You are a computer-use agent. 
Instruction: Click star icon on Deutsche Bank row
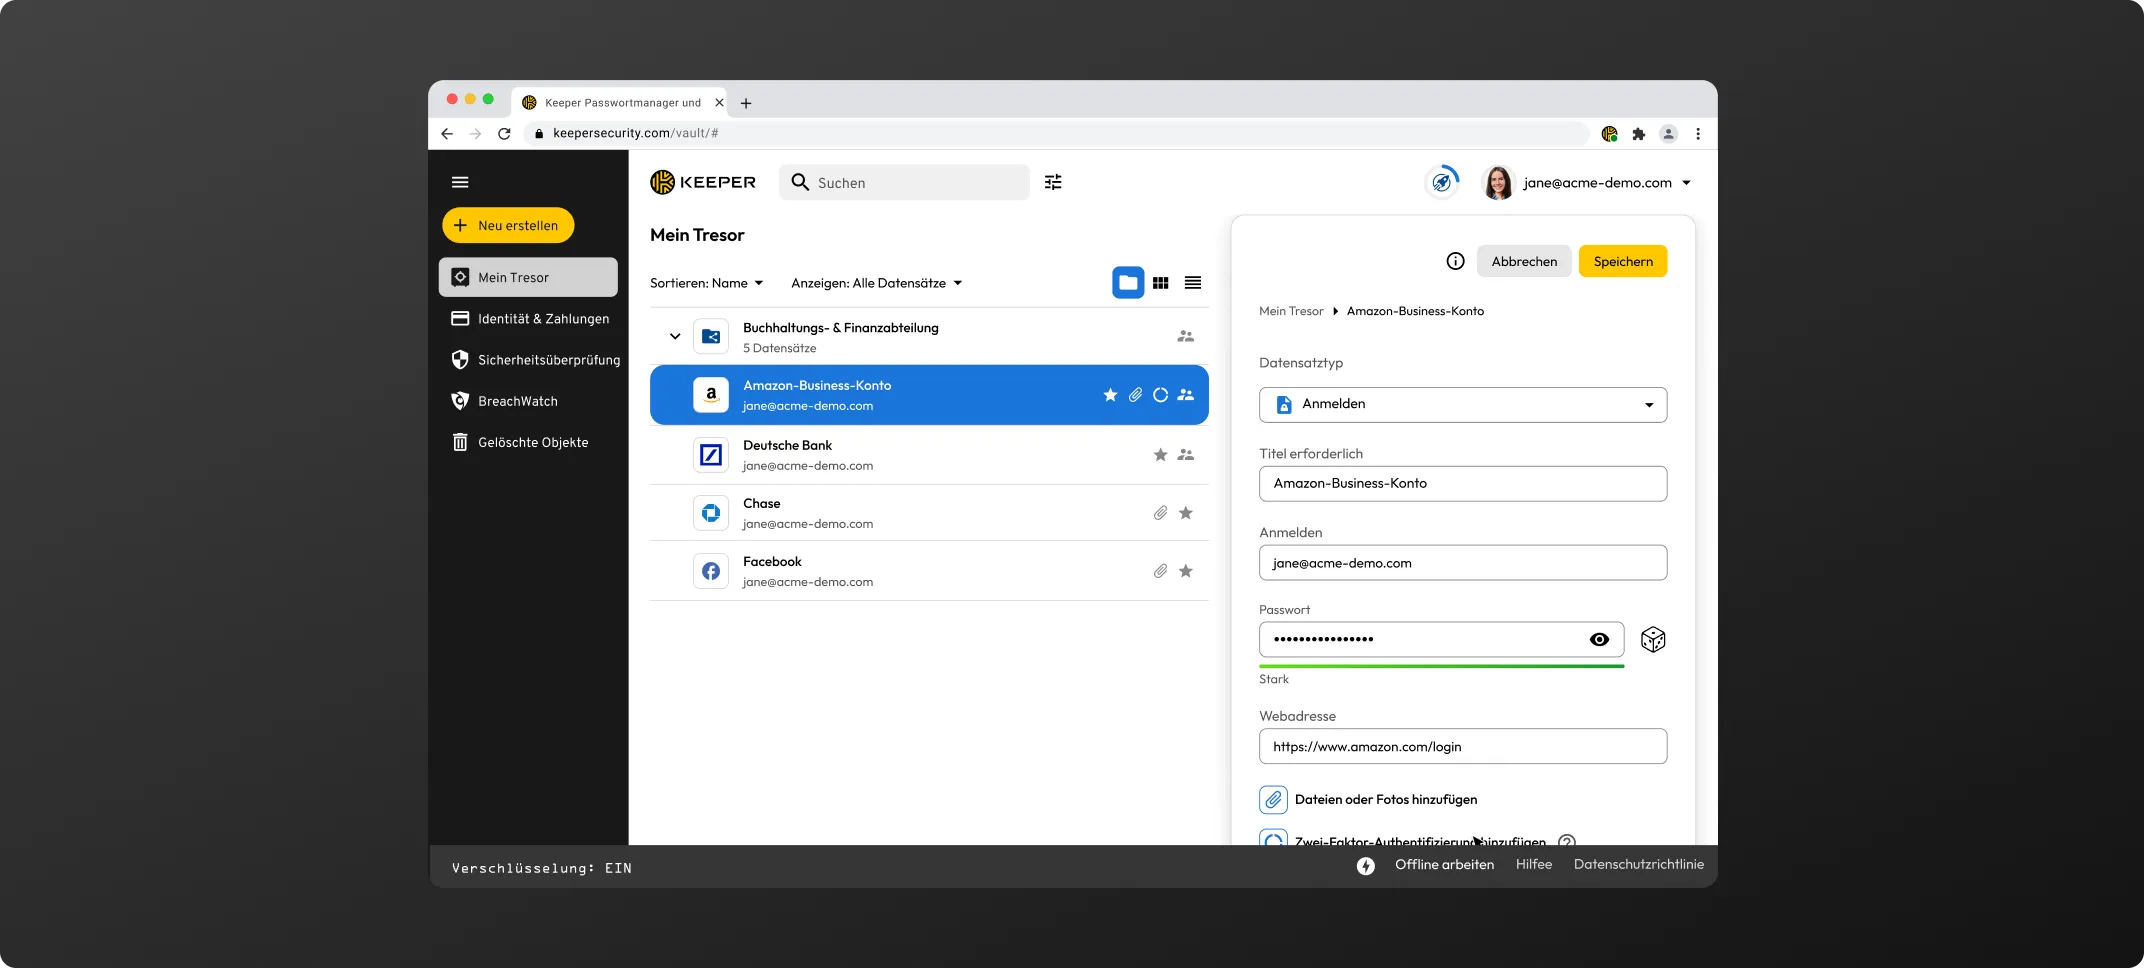pos(1160,455)
